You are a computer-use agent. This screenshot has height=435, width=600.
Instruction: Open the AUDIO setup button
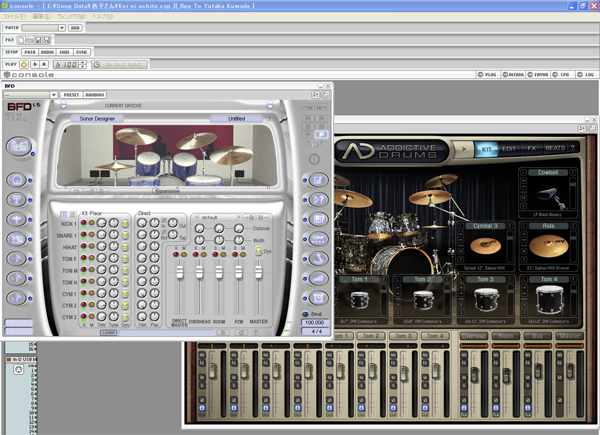(x=47, y=52)
